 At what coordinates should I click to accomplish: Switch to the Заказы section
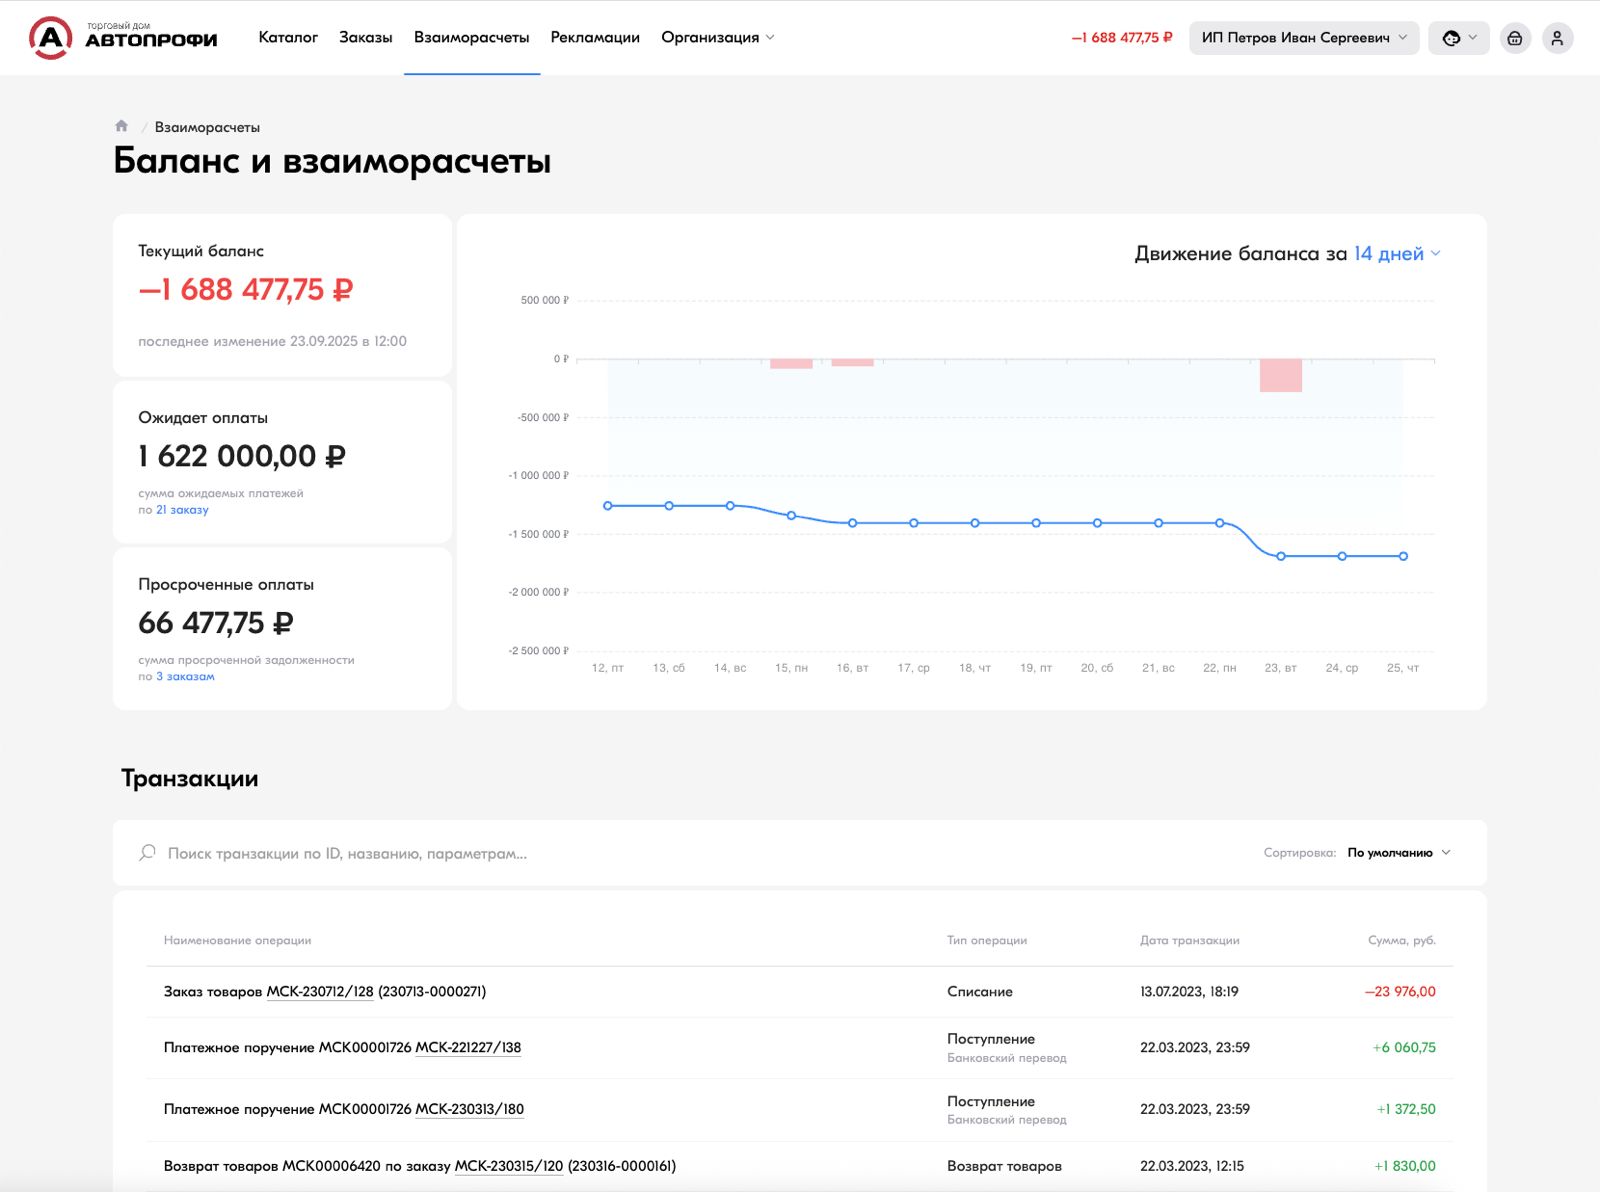coord(365,38)
